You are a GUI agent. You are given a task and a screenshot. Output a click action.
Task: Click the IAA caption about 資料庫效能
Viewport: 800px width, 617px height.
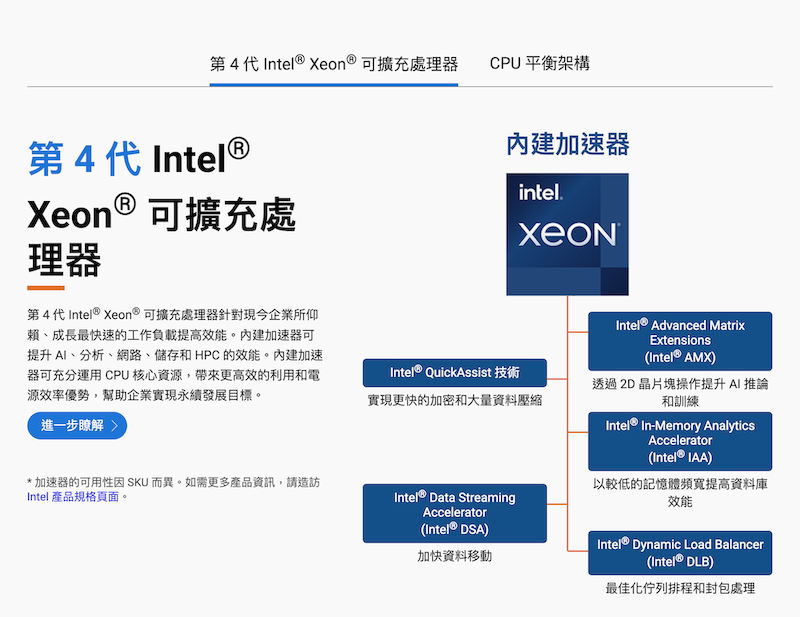tap(679, 492)
